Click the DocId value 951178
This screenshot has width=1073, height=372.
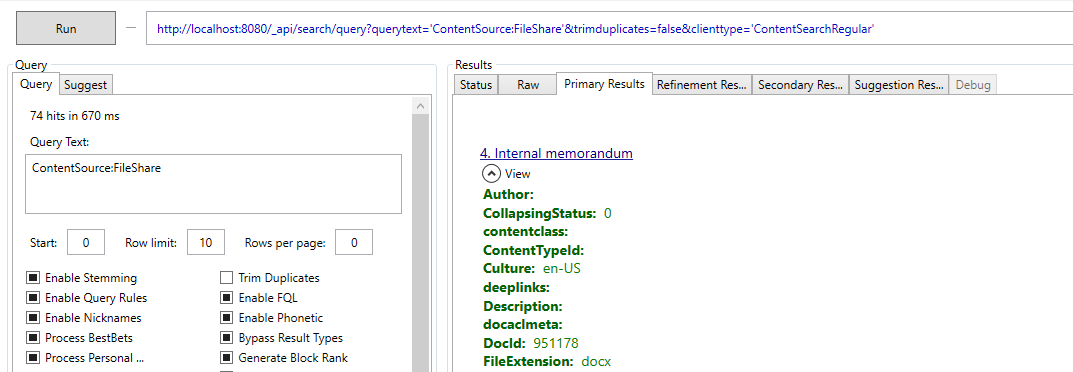point(556,343)
